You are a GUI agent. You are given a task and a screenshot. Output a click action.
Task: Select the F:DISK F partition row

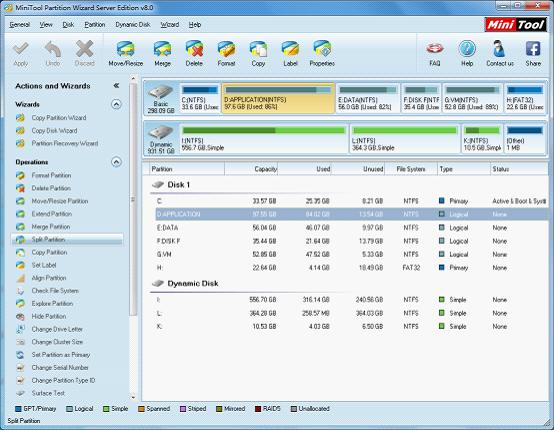352,241
